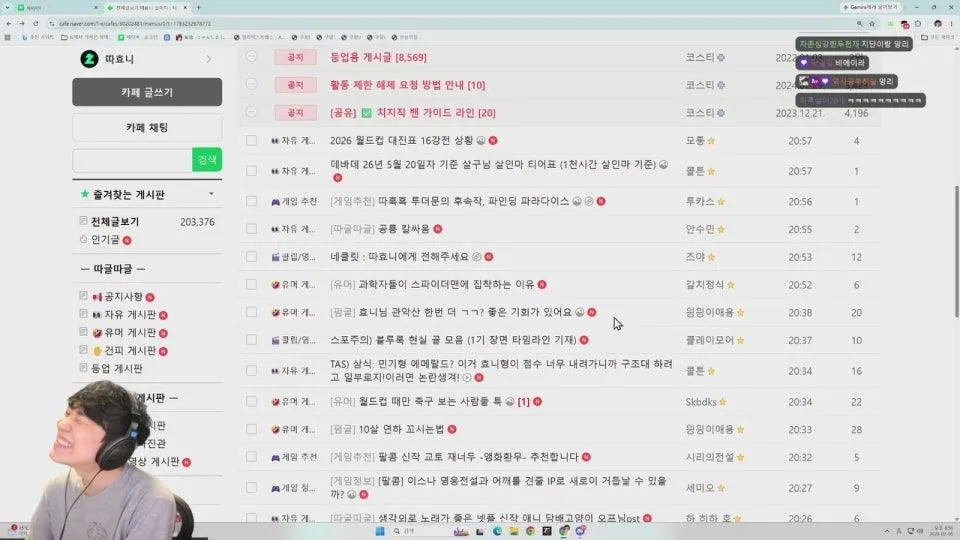Check the box for 투더문의 후속작 post
960x540 pixels.
pyautogui.click(x=252, y=201)
